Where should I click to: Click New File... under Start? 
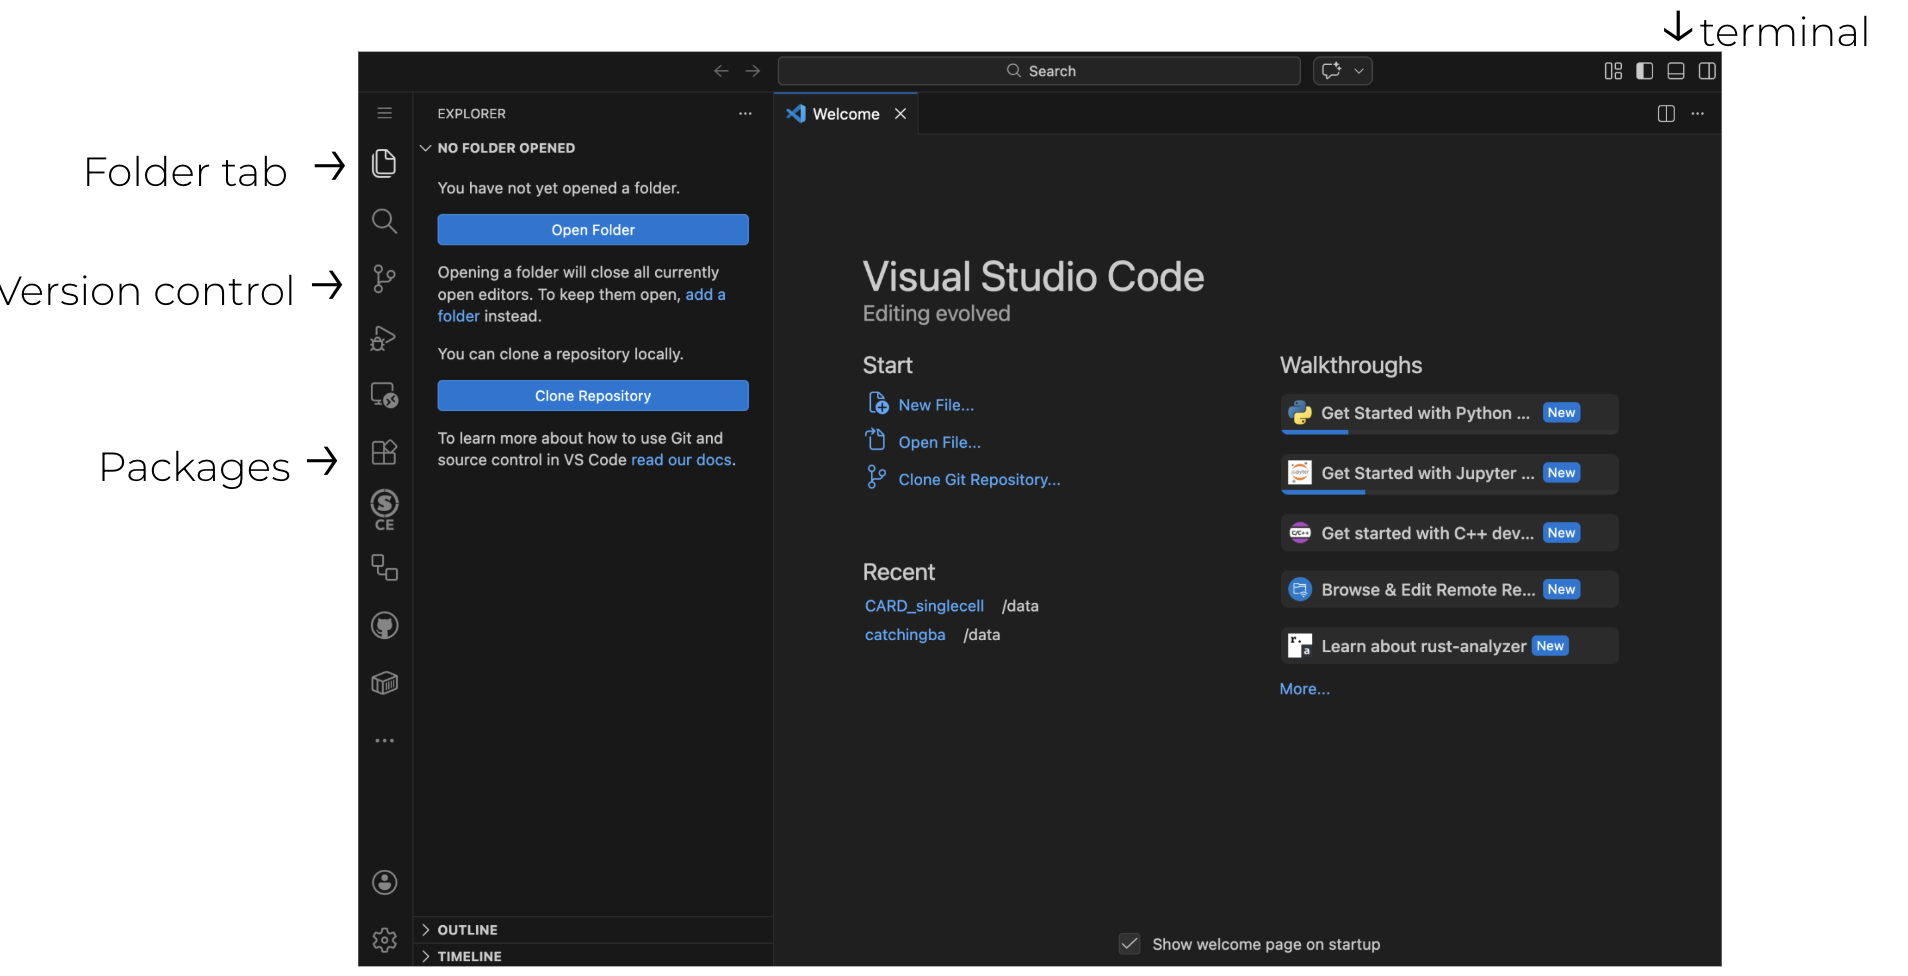click(x=936, y=405)
